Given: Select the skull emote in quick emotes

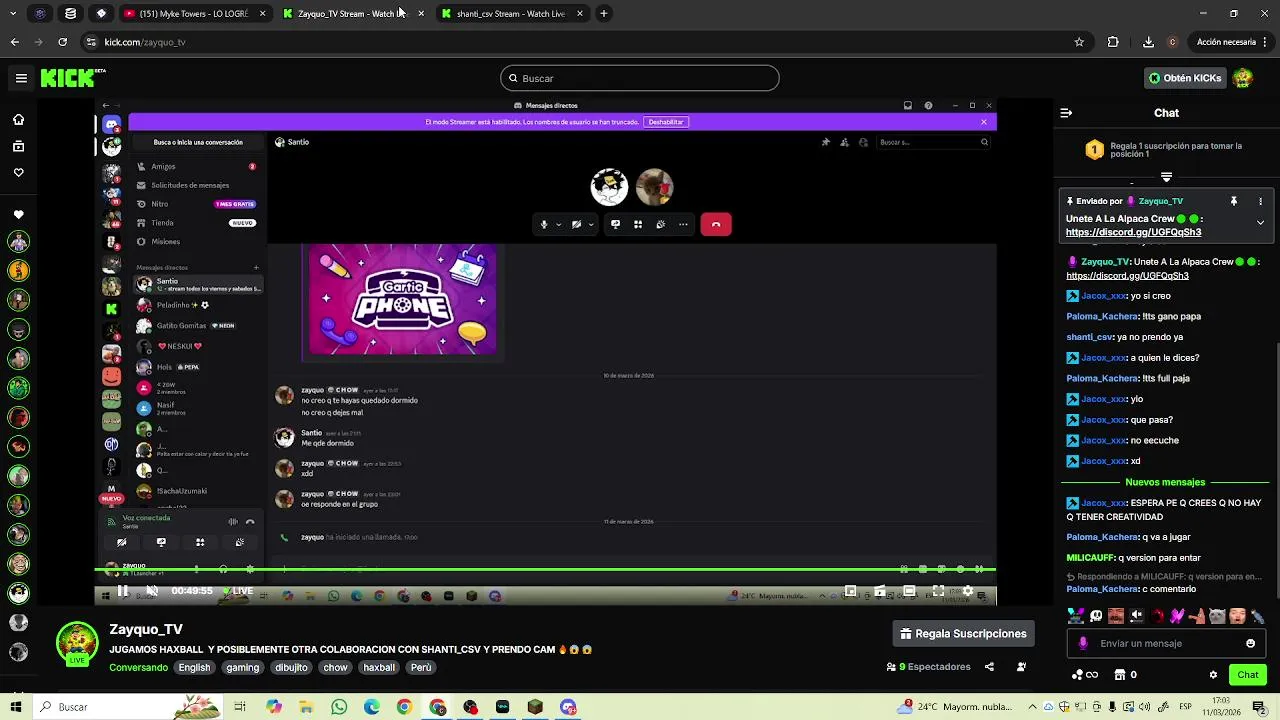Looking at the screenshot, I should 1096,616.
